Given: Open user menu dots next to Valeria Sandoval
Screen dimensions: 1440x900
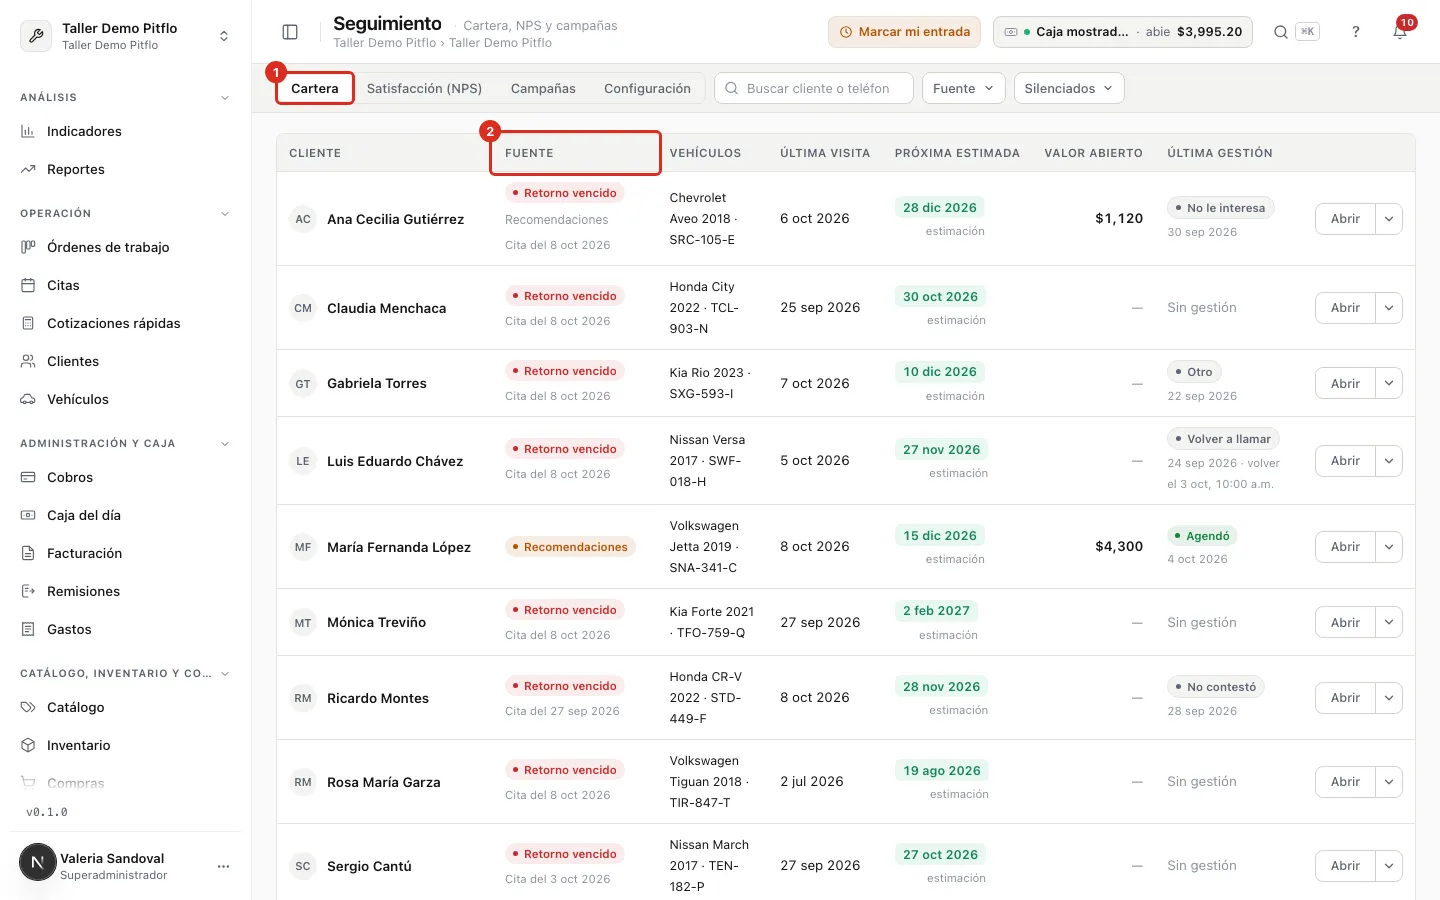Looking at the screenshot, I should pyautogui.click(x=223, y=866).
